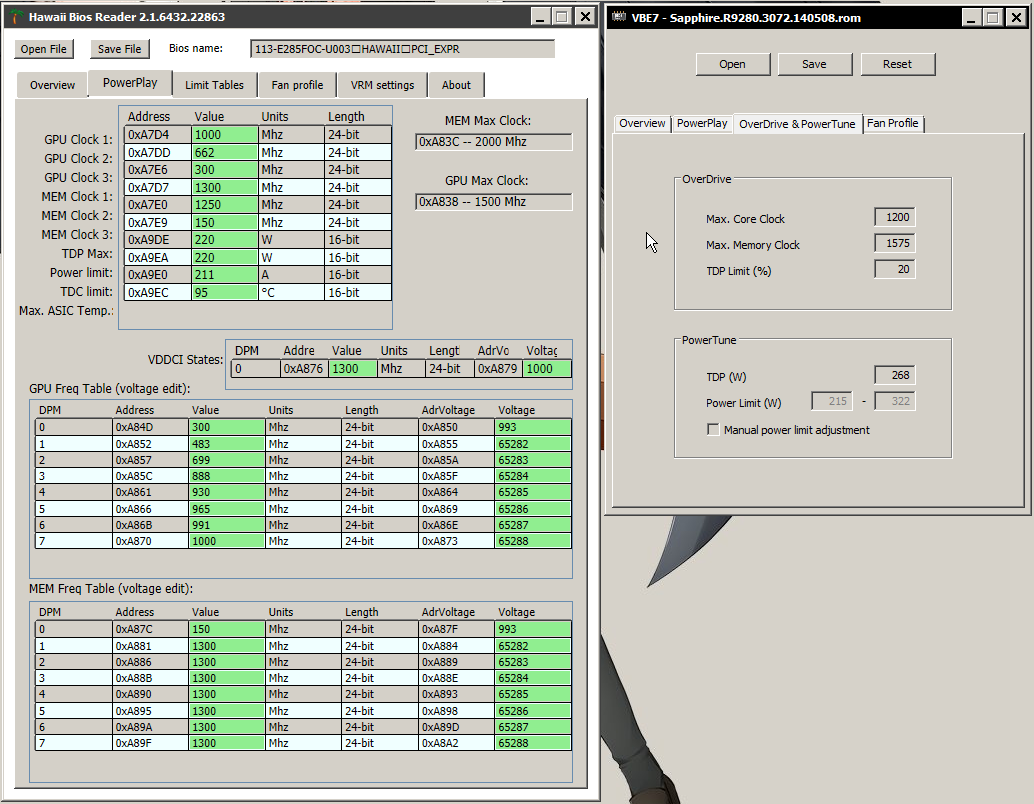
Task: Select the Max. Core Clock field
Action: click(894, 218)
